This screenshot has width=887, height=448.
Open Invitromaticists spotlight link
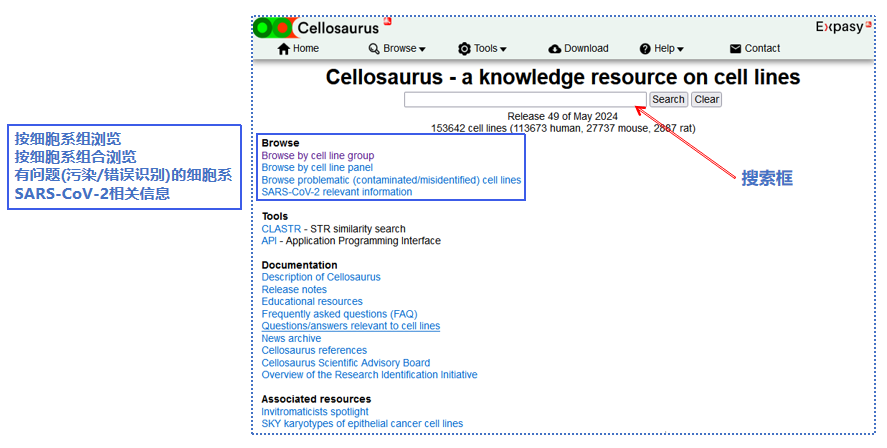pos(314,412)
